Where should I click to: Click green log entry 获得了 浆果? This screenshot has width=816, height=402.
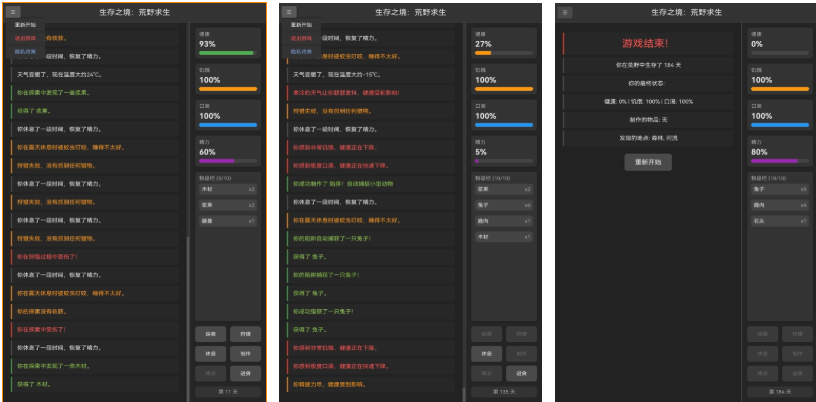pos(95,111)
